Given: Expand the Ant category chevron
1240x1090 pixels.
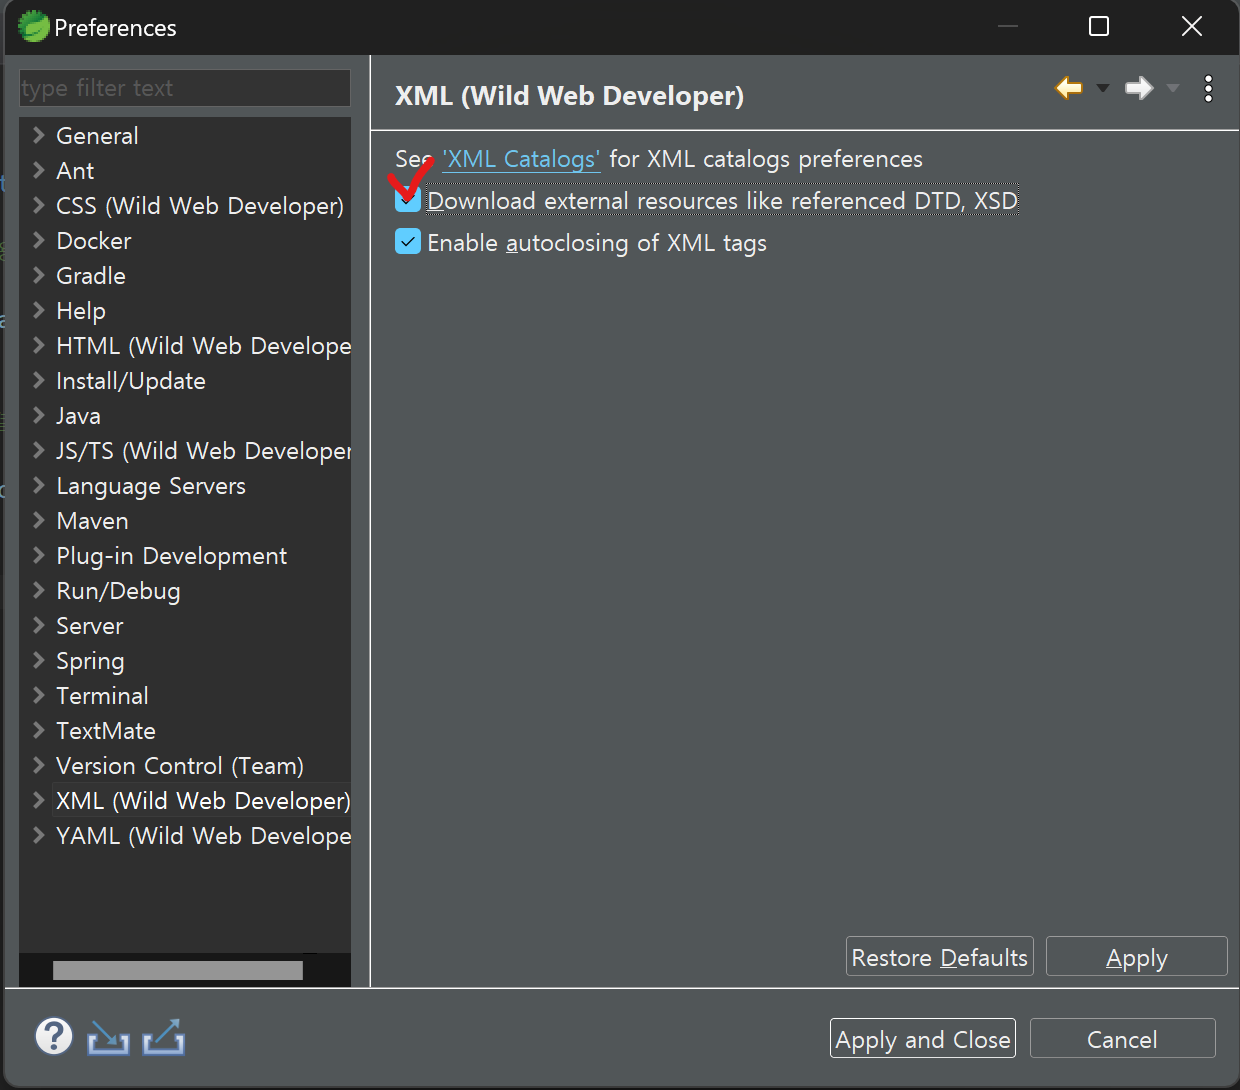Looking at the screenshot, I should 39,170.
